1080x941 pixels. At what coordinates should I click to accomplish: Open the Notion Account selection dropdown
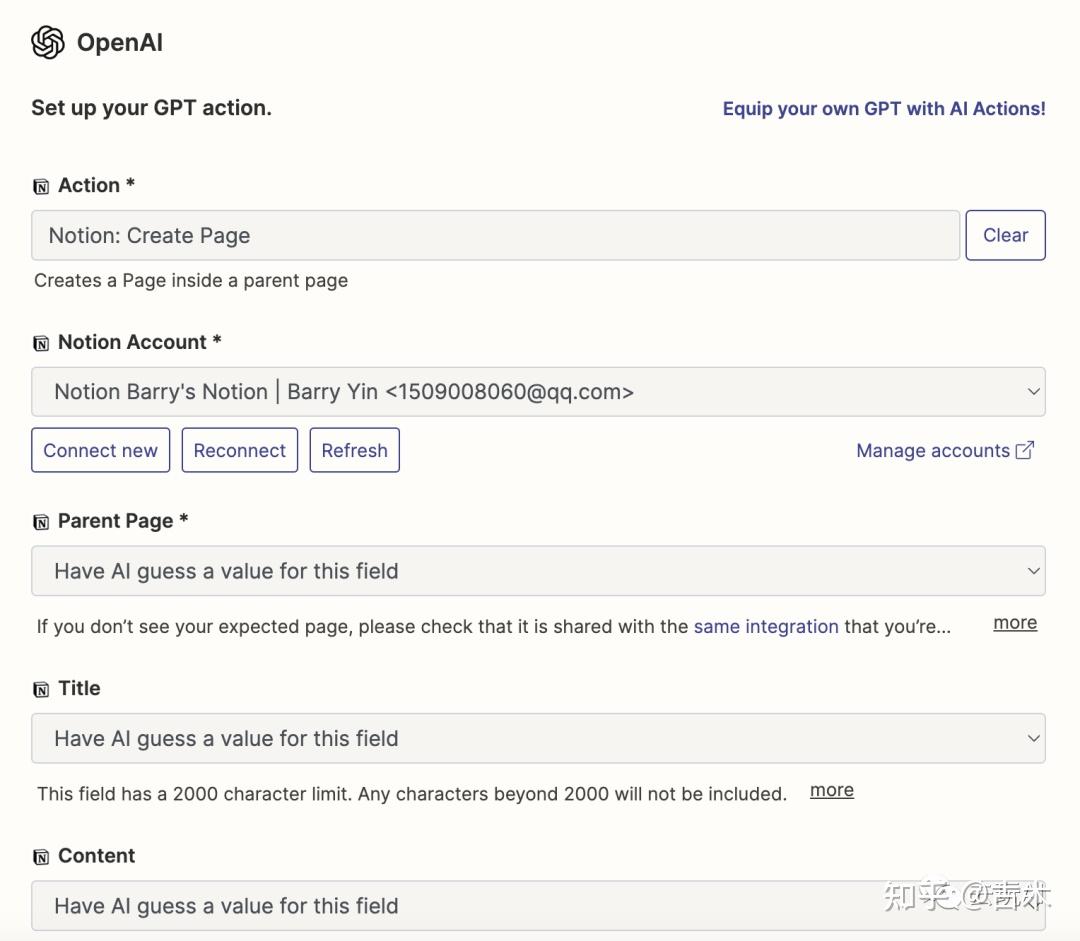pos(538,391)
